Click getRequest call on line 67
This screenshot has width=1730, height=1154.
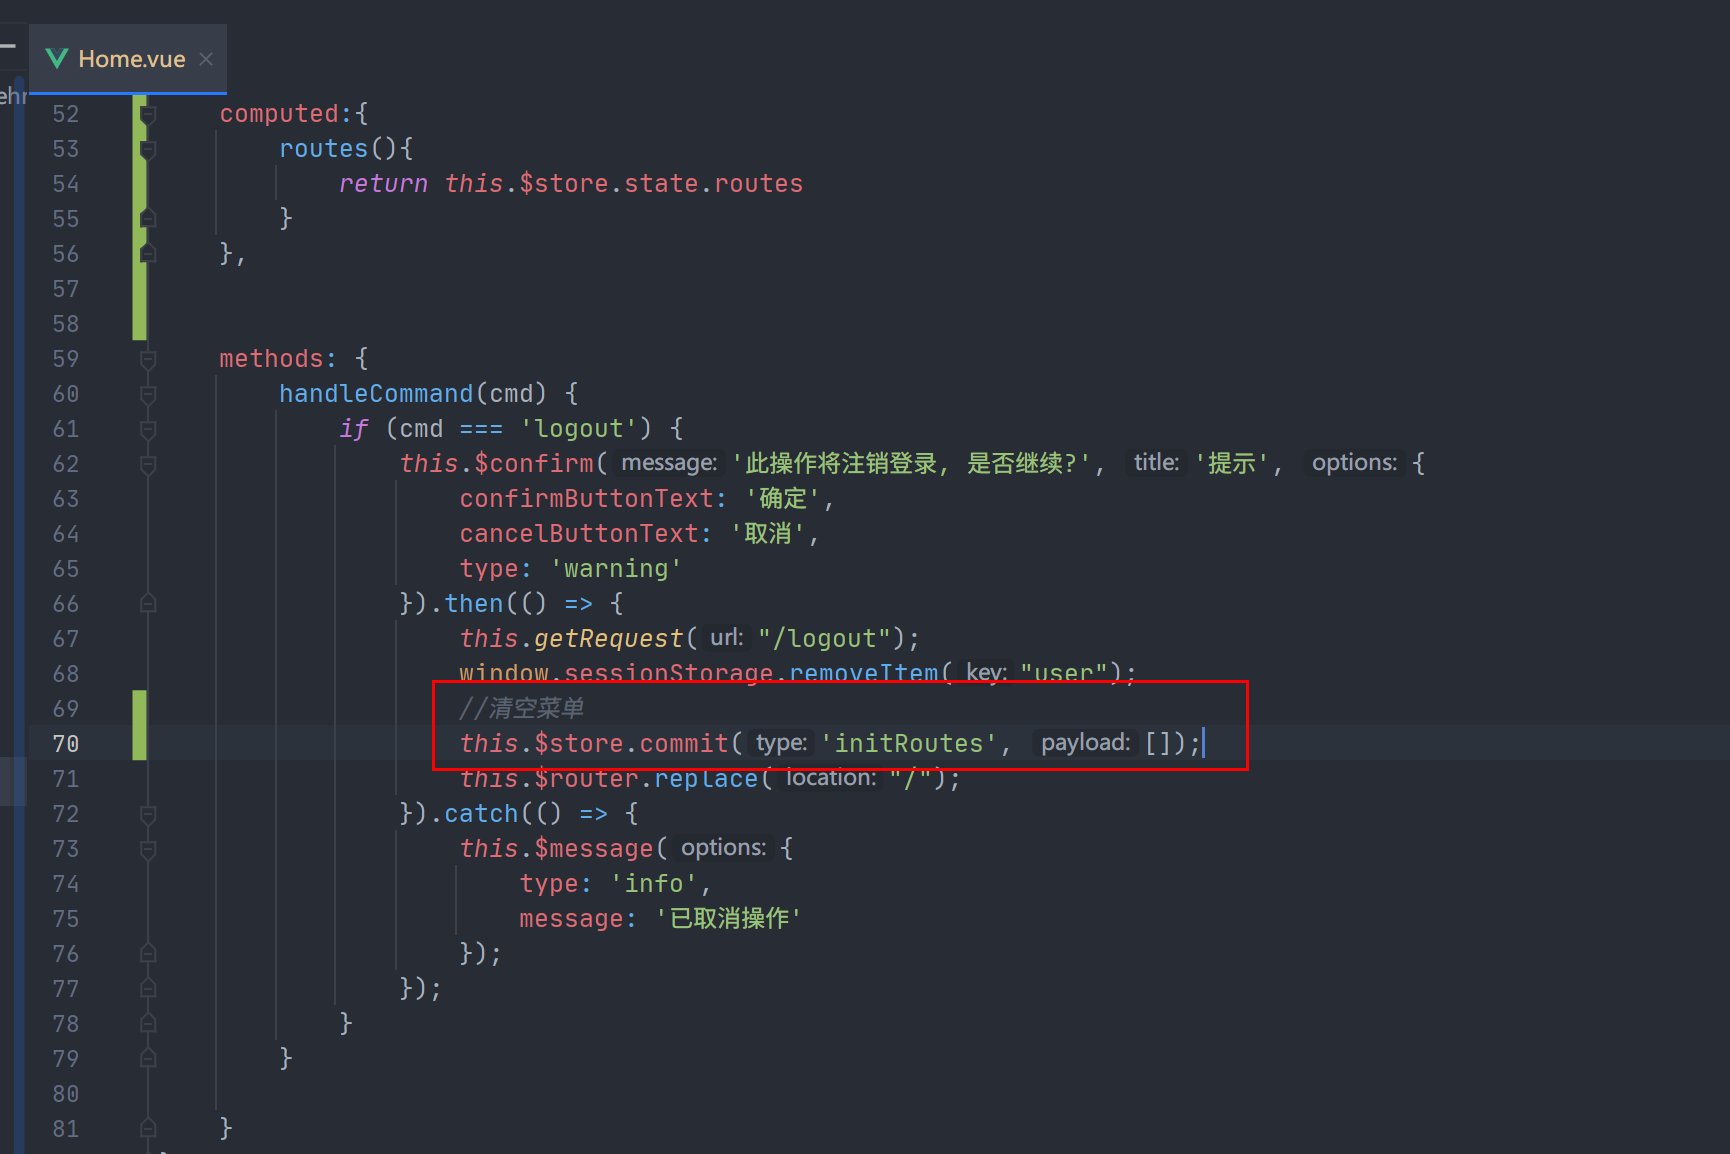[x=608, y=639]
